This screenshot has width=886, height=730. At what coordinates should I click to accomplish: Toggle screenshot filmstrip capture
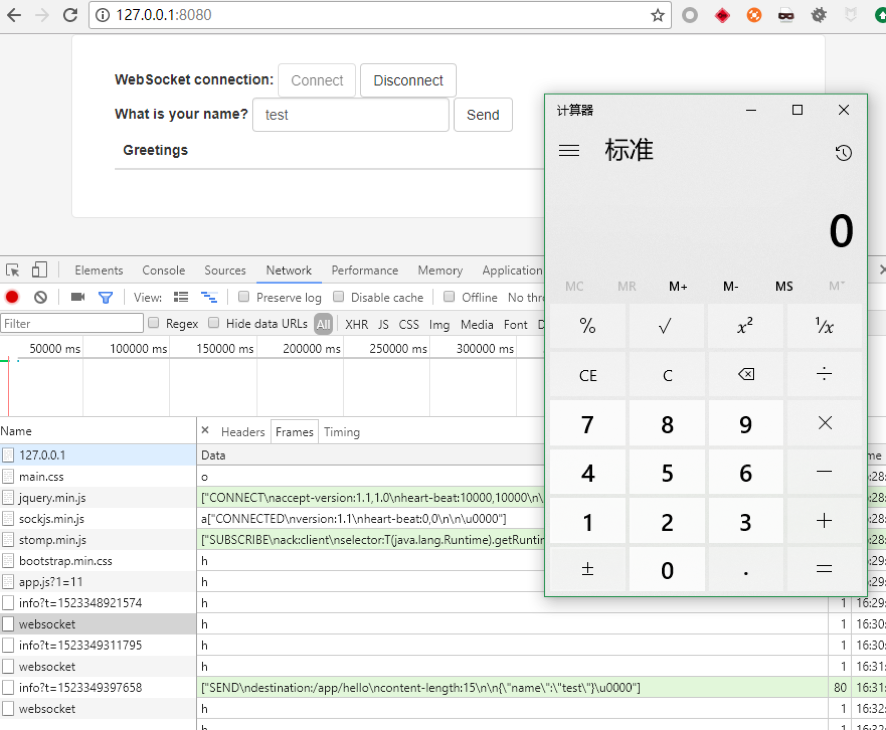(80, 297)
